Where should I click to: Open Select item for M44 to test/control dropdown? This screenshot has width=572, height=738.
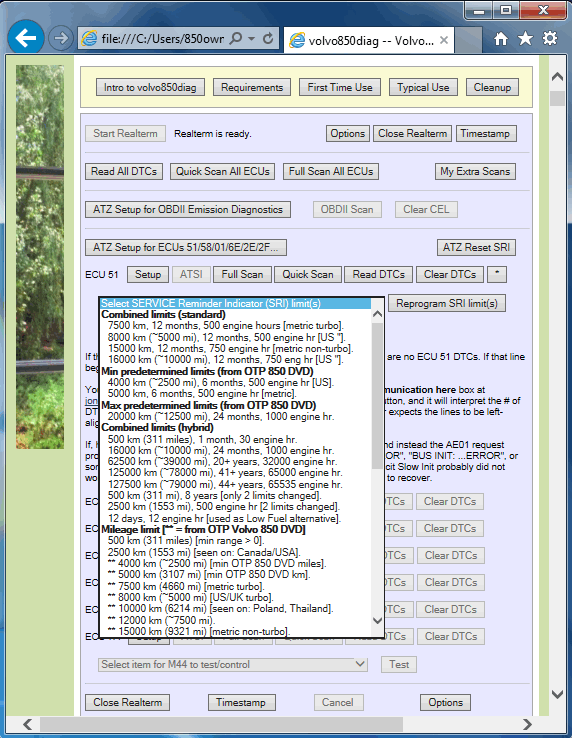[233, 665]
